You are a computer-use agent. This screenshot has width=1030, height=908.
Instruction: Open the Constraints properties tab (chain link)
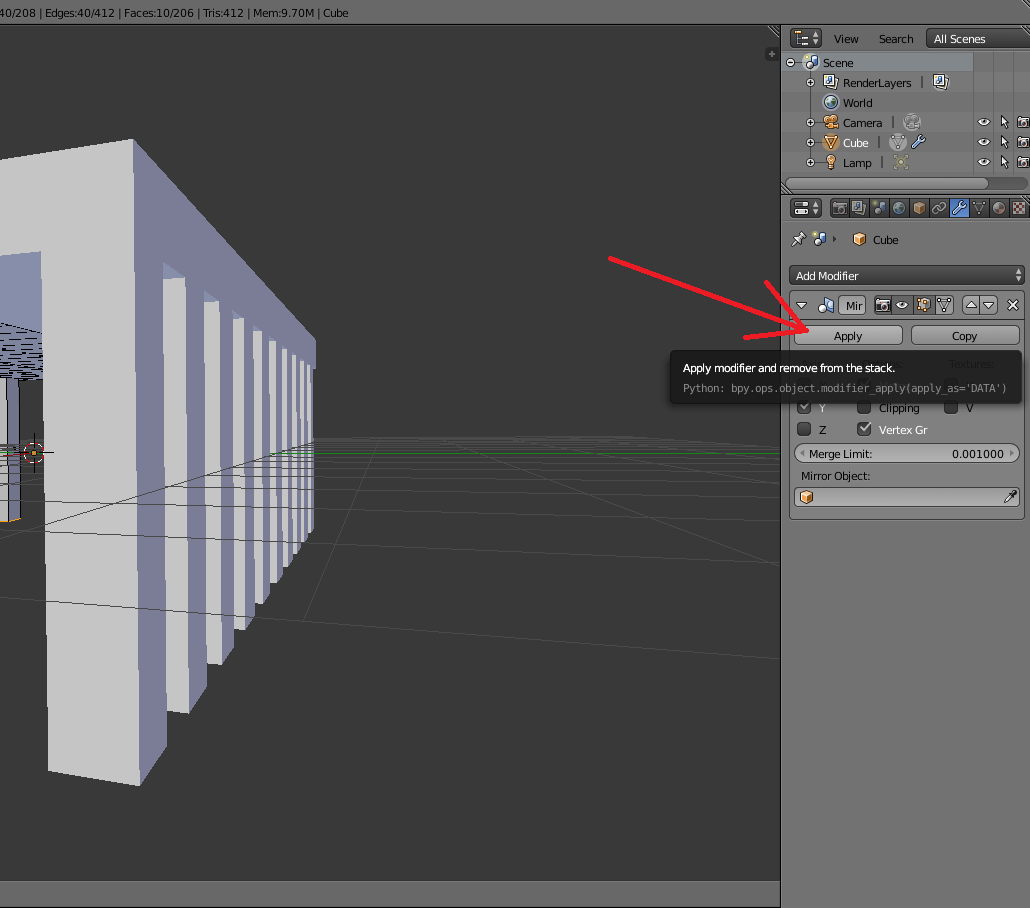click(939, 208)
